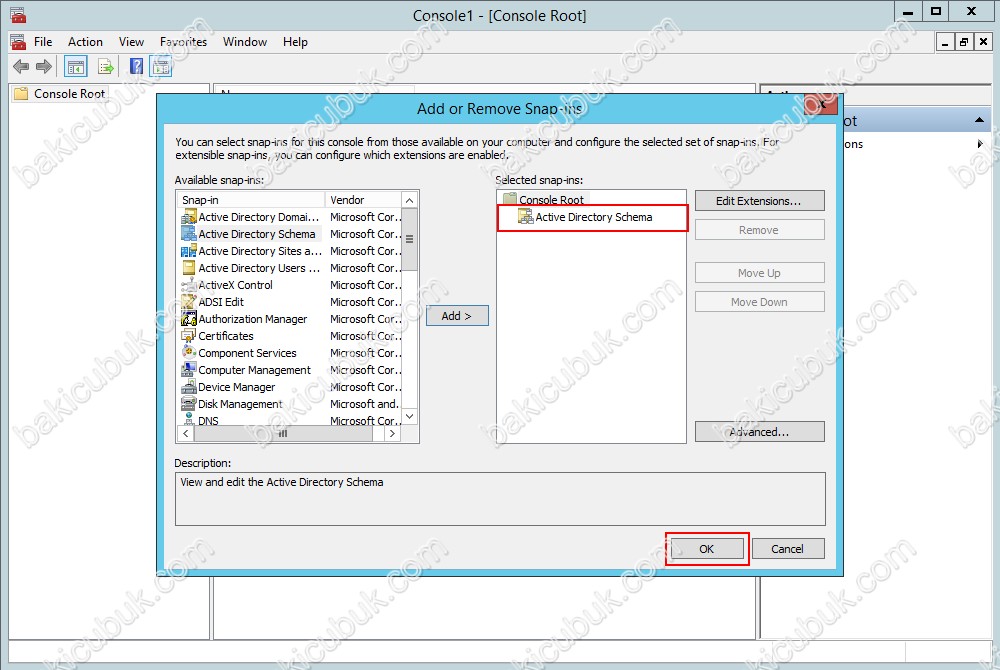Click the Add > button

457,316
